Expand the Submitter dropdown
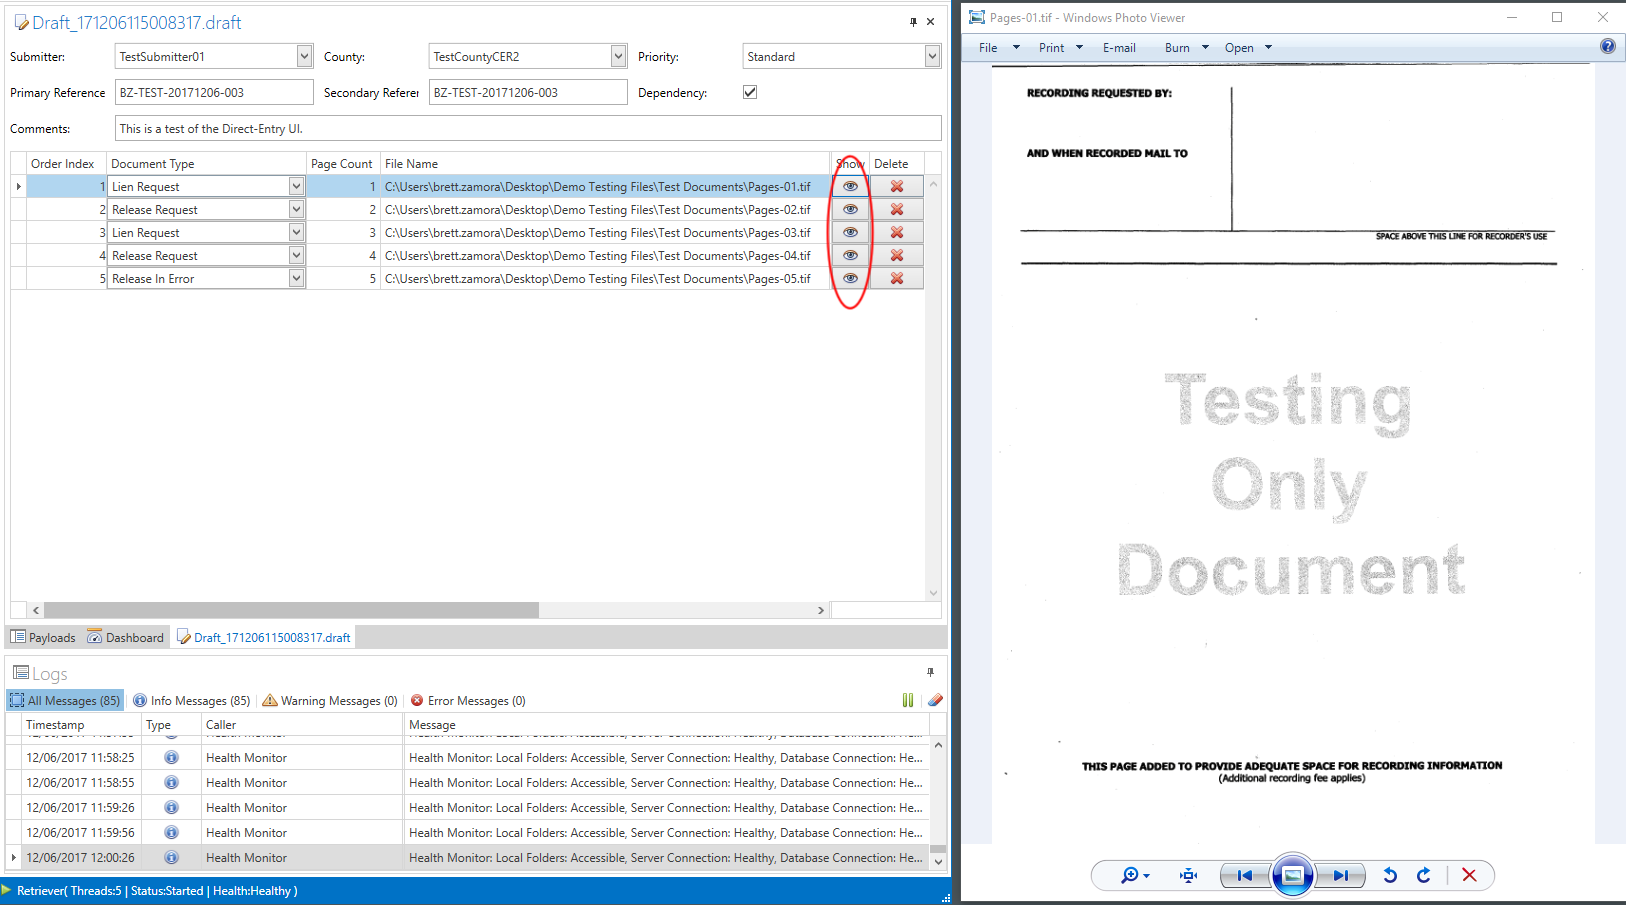The width and height of the screenshot is (1626, 905). click(304, 57)
